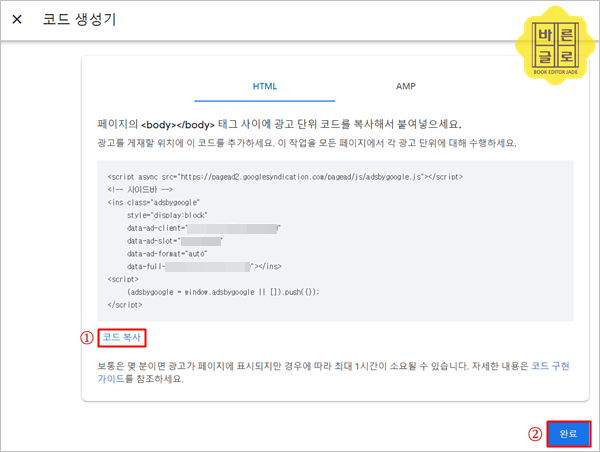
Task: Click the 코드 복사 link
Action: [x=122, y=338]
